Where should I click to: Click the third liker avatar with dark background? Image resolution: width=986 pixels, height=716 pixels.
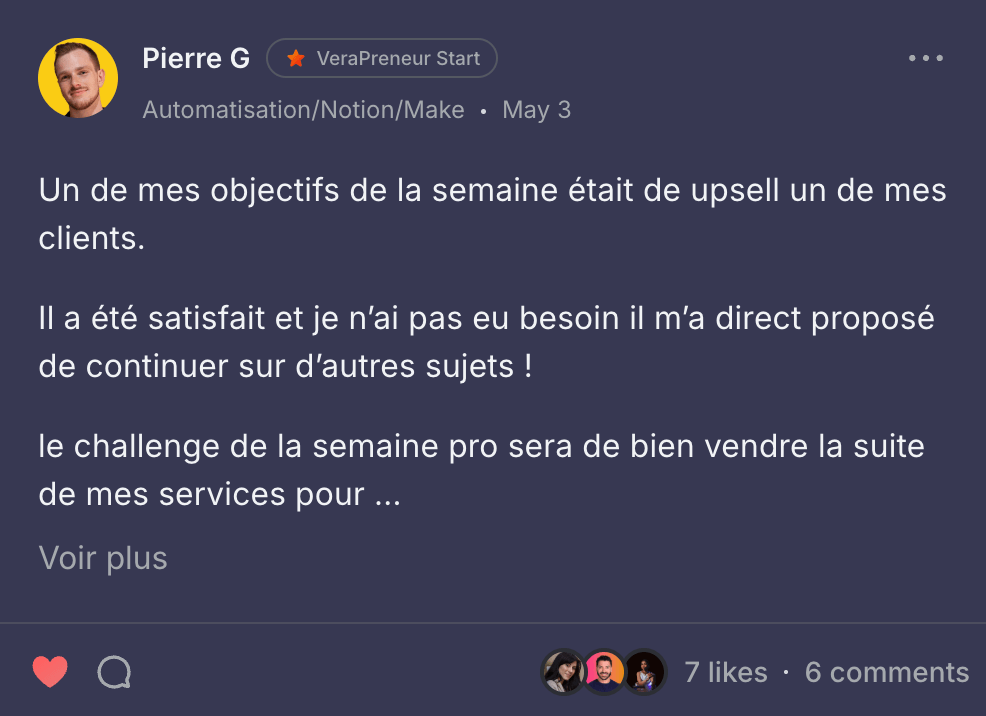[645, 672]
